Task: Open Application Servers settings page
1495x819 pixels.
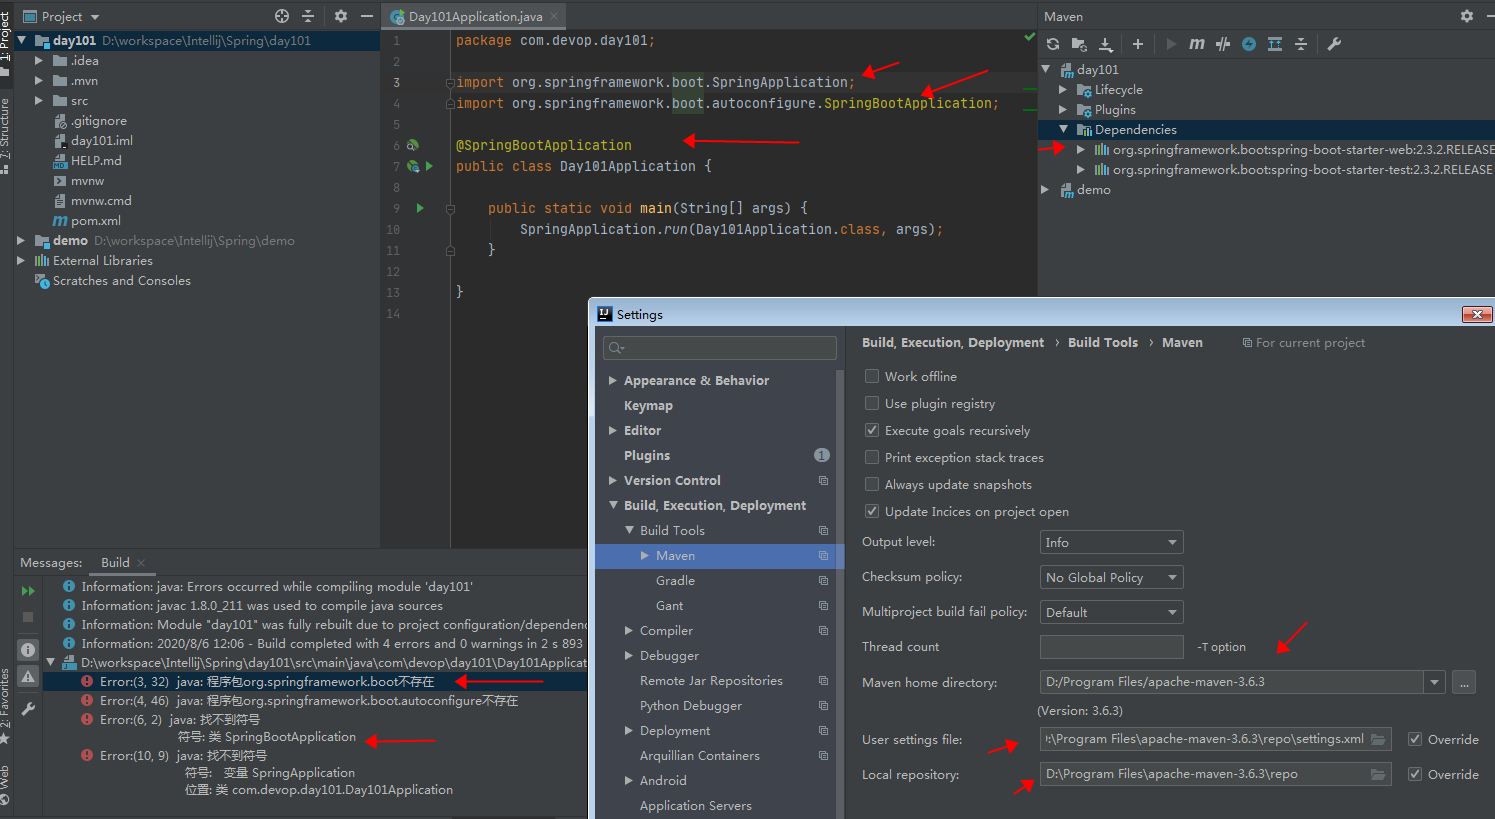Action: pos(696,805)
